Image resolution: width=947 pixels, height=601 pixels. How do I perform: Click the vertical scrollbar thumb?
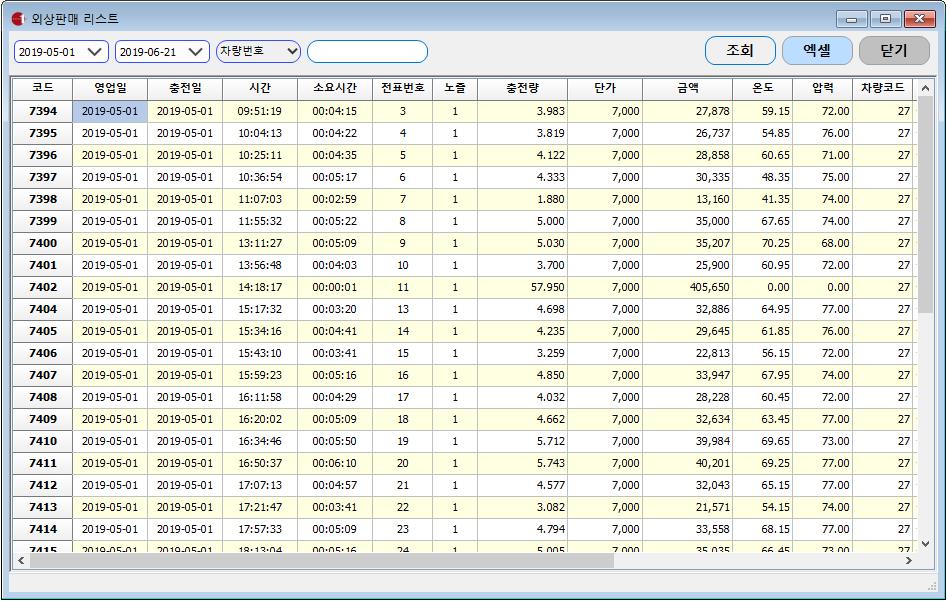tap(925, 204)
